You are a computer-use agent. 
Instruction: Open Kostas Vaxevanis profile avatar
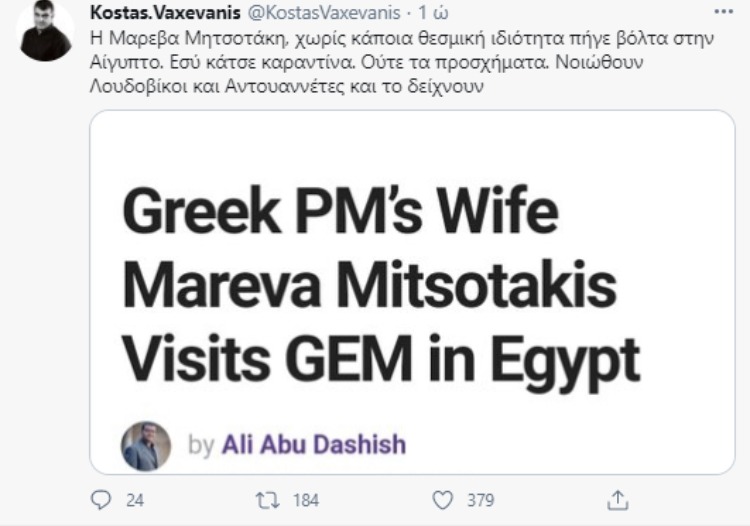(x=45, y=32)
